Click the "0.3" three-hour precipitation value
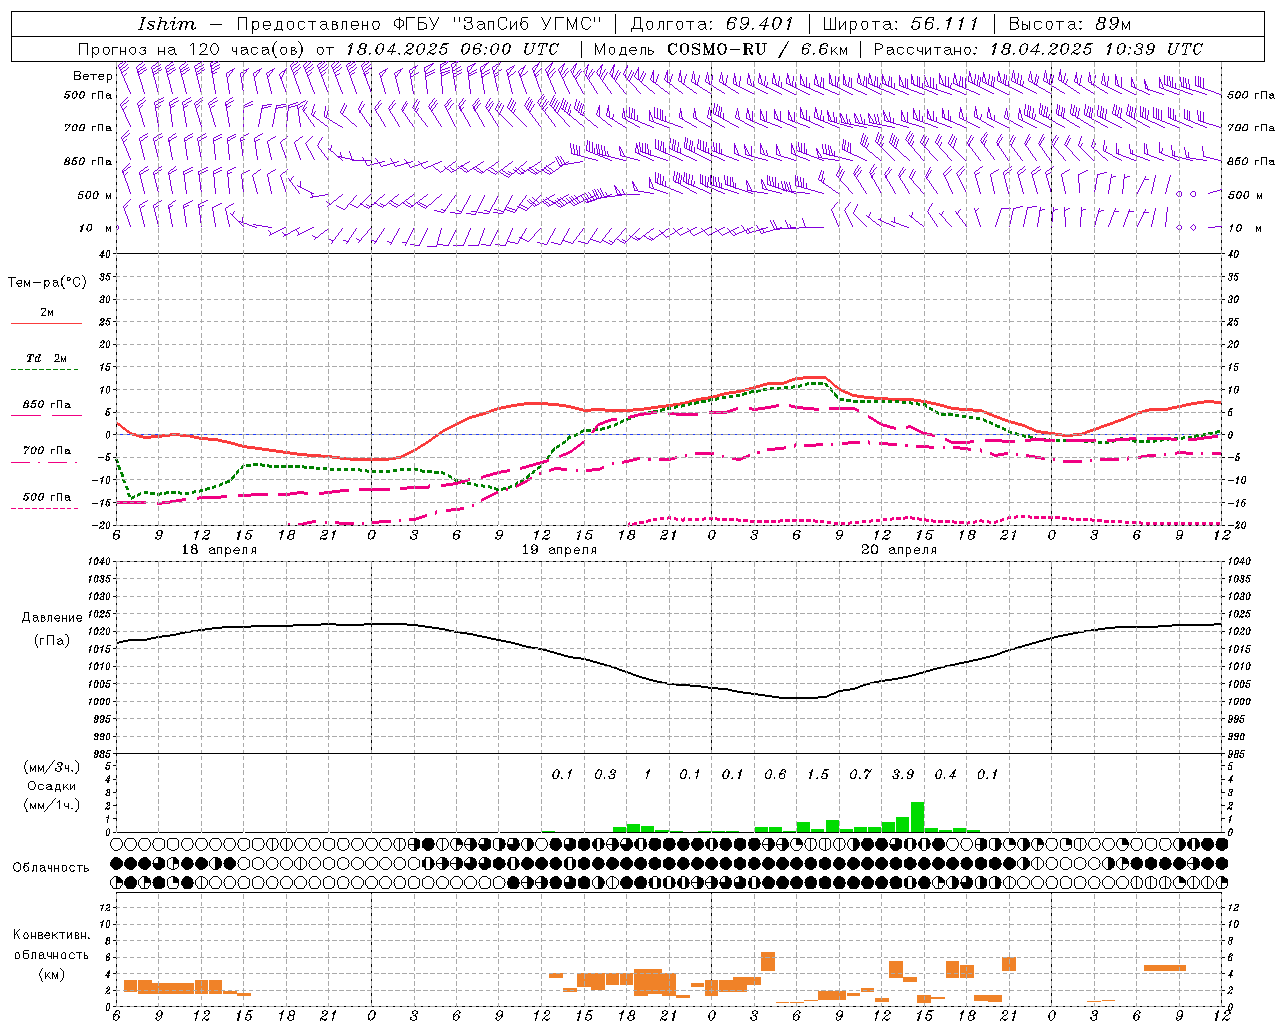Image resolution: width=1280 pixels, height=1024 pixels. pyautogui.click(x=605, y=774)
